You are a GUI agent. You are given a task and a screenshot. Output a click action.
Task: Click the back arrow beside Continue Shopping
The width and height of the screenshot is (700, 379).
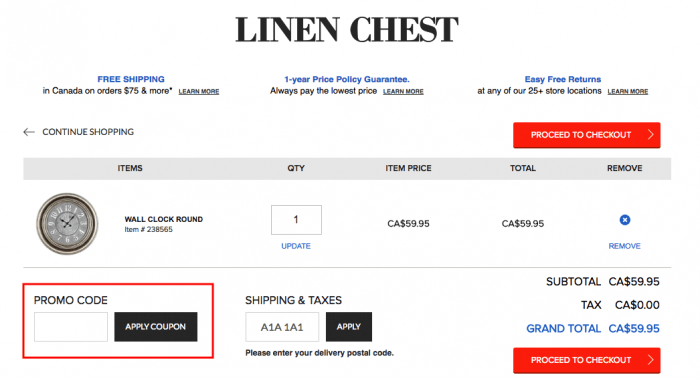pos(29,132)
